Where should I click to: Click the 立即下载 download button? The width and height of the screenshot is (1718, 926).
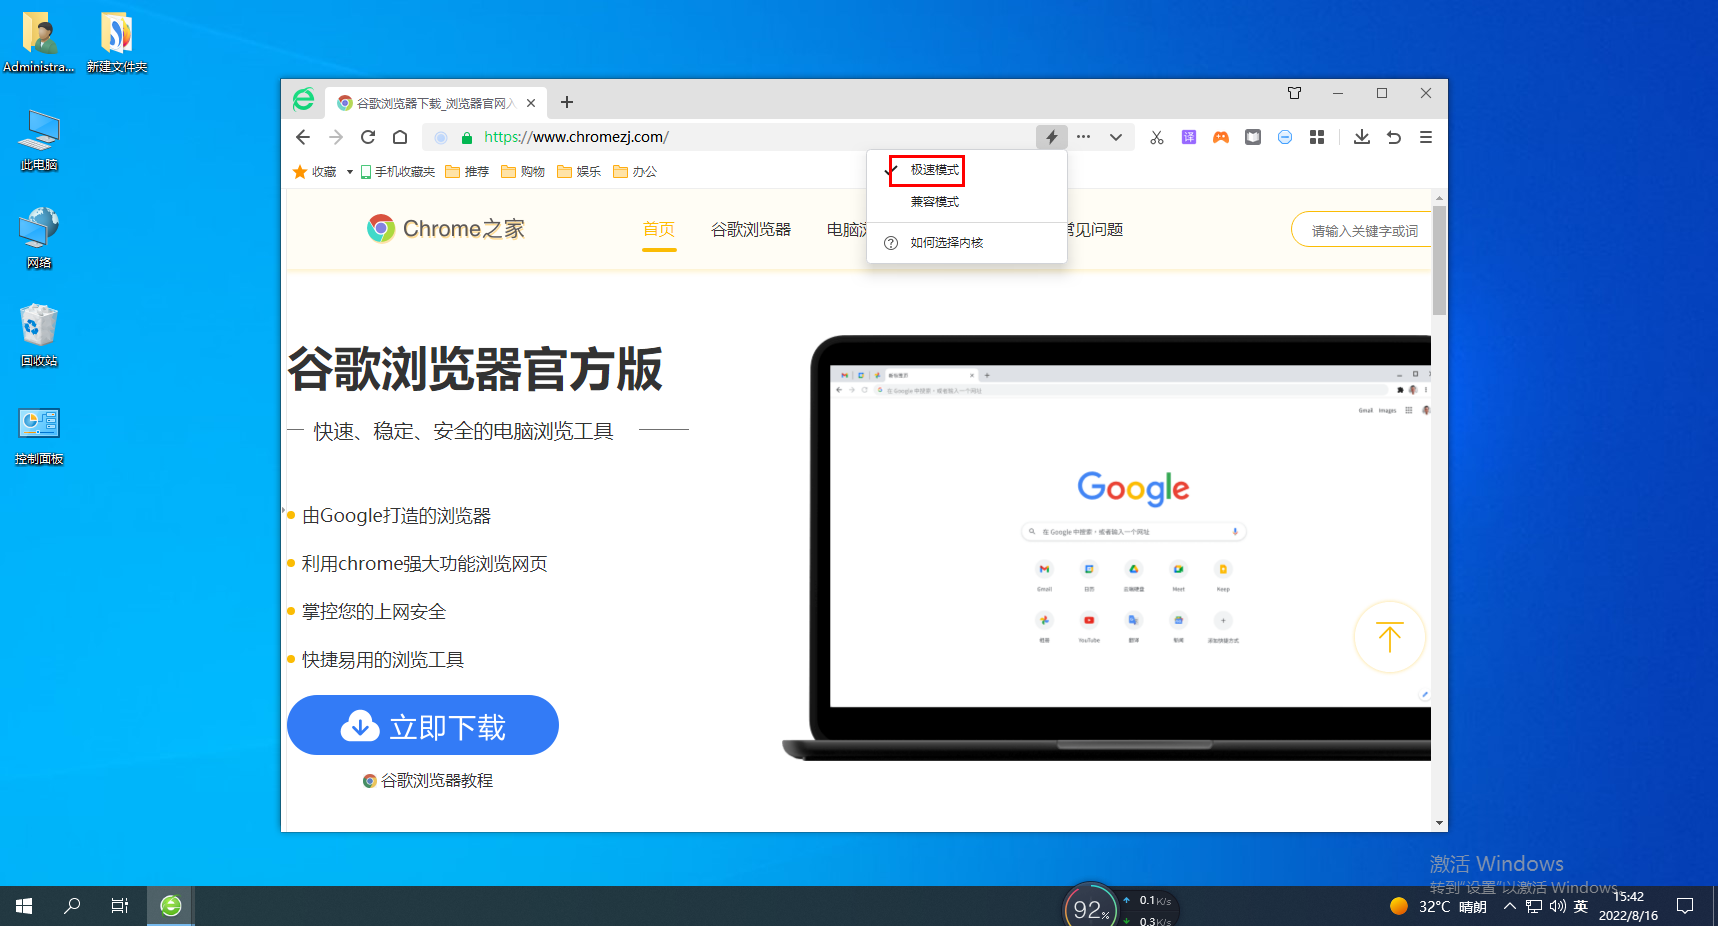coord(423,726)
